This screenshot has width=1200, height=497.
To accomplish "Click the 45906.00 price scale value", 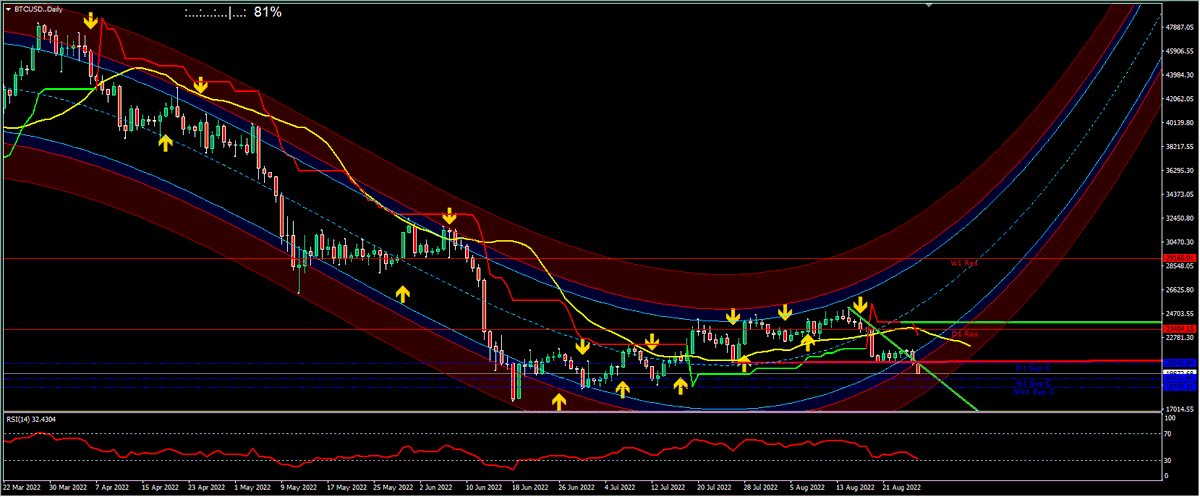I will (1181, 51).
